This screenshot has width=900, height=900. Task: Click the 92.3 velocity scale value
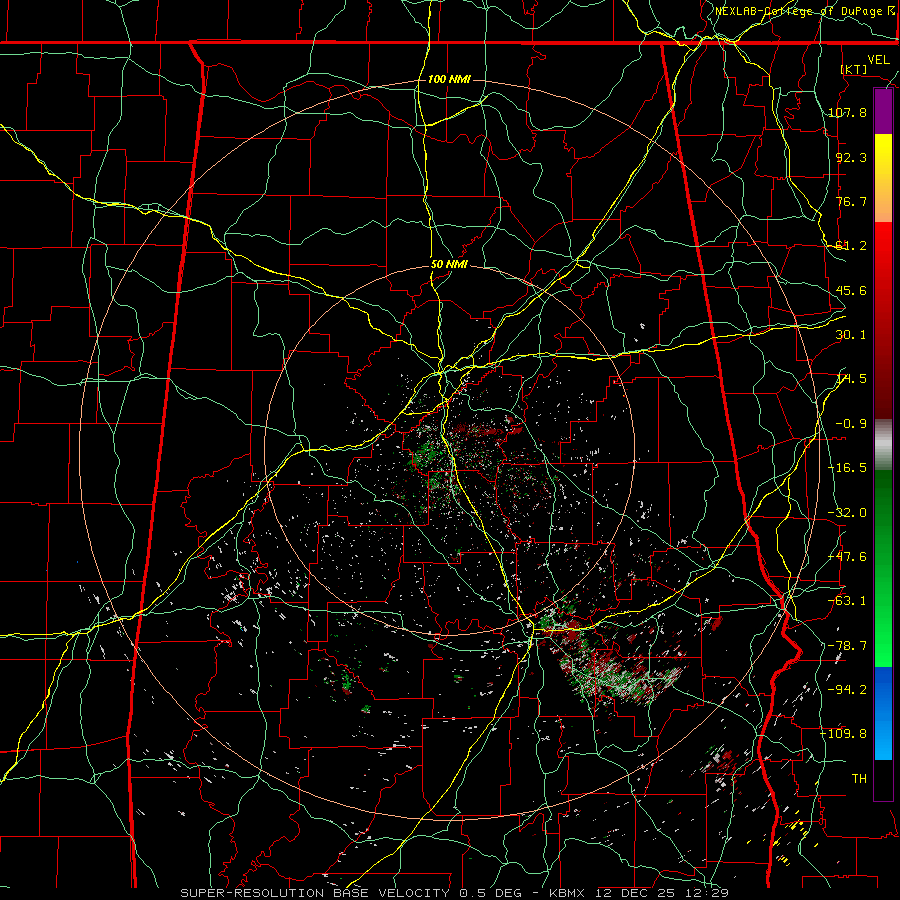pos(851,157)
